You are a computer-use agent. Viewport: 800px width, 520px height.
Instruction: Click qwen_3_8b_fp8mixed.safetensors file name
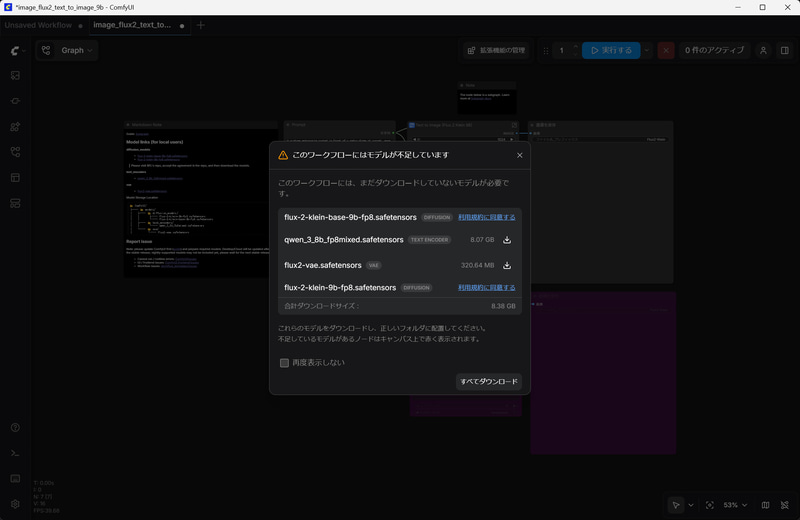coord(344,240)
